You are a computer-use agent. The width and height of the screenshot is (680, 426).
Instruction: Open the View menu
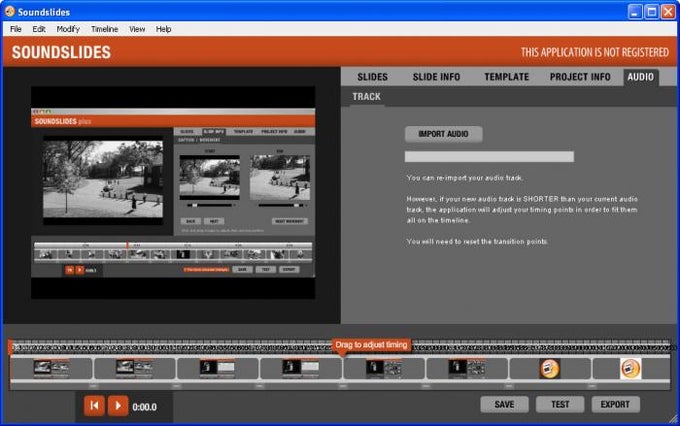[x=137, y=29]
